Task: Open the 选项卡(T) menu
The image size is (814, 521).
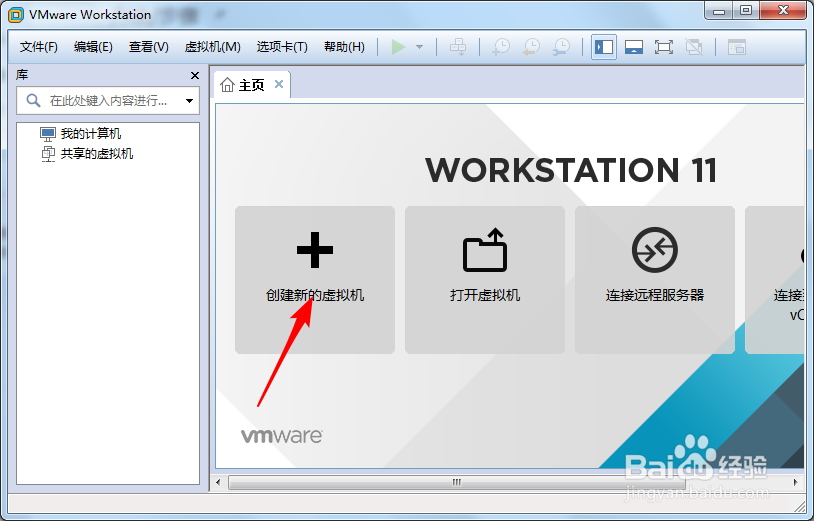Action: tap(282, 47)
